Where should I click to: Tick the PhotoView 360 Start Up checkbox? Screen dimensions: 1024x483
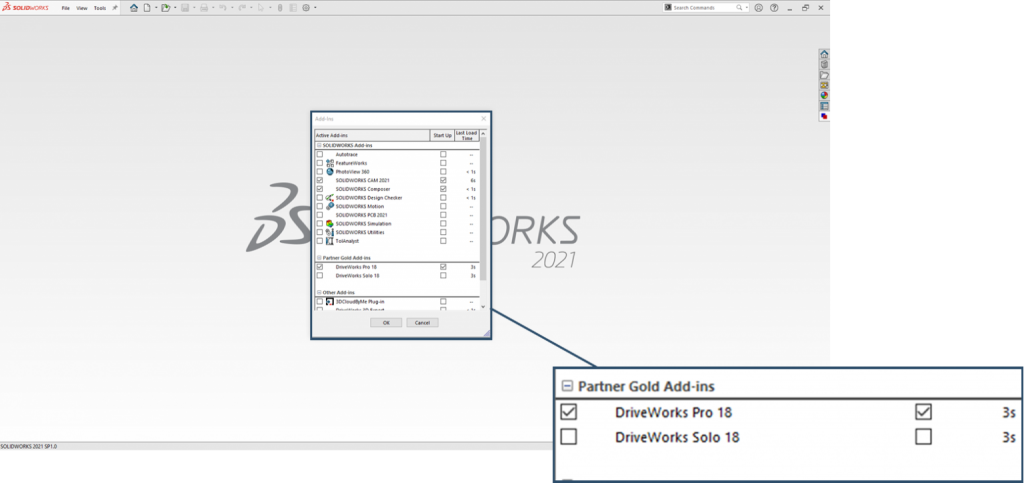(x=443, y=172)
